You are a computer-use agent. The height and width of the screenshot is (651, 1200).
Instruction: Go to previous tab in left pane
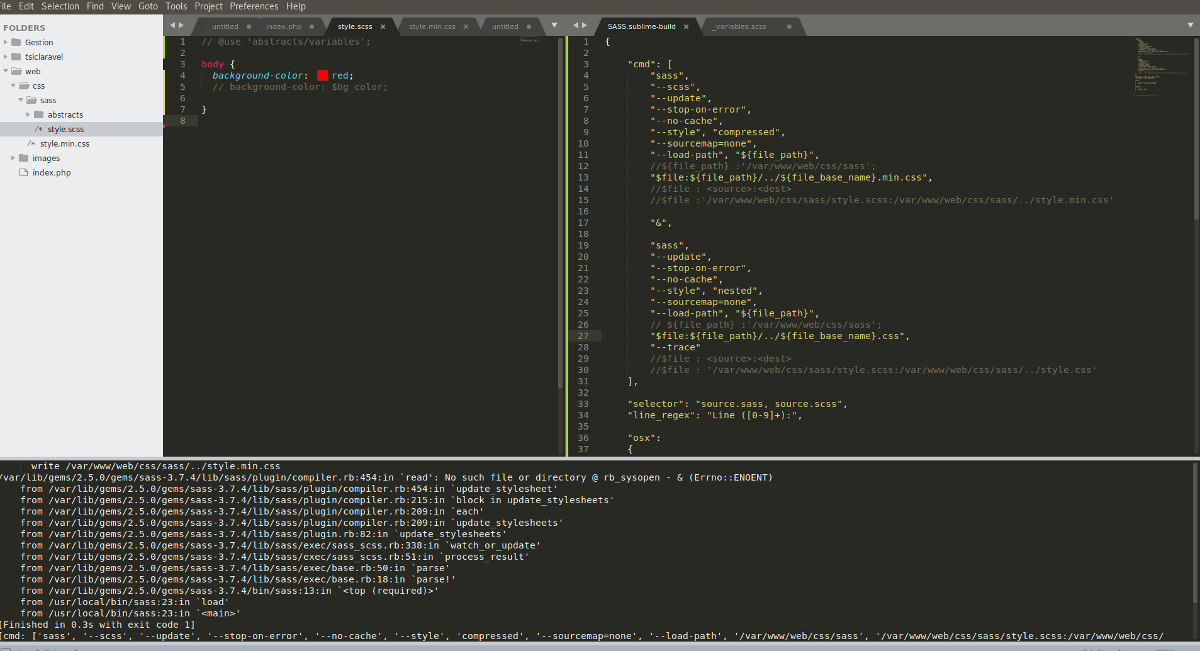coord(171,24)
